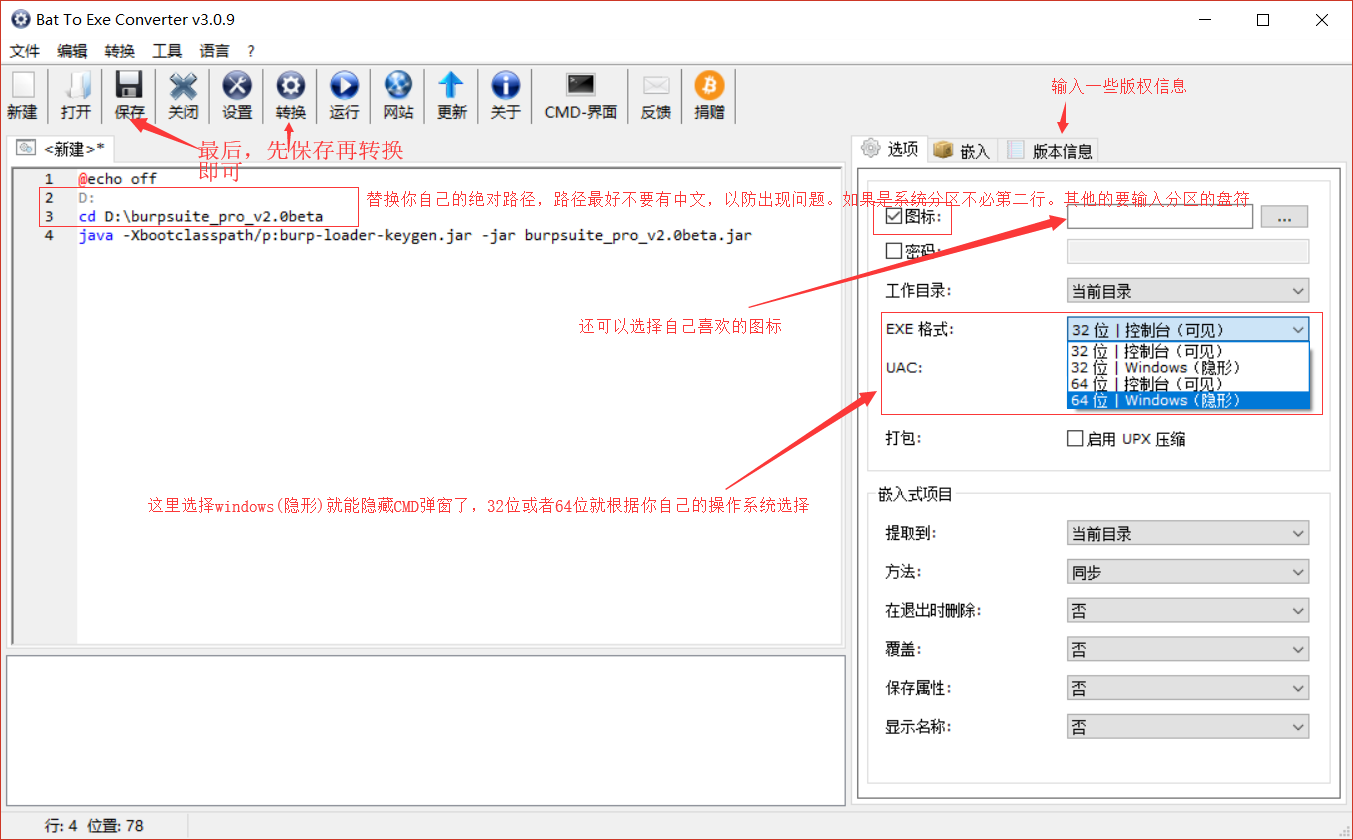Switch to the 选项 (Options) tab
Image resolution: width=1353 pixels, height=840 pixels.
[x=890, y=149]
